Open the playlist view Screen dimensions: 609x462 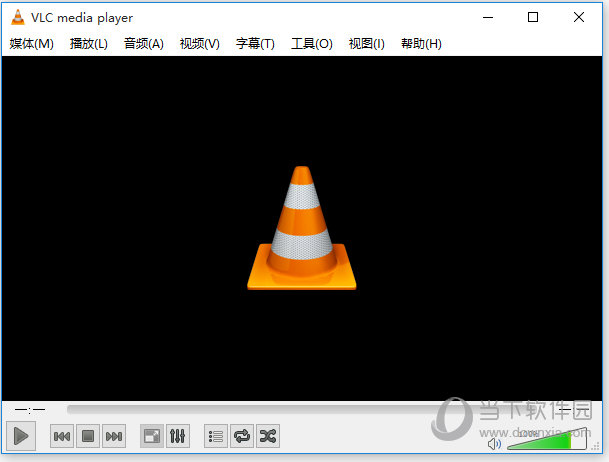[215, 436]
